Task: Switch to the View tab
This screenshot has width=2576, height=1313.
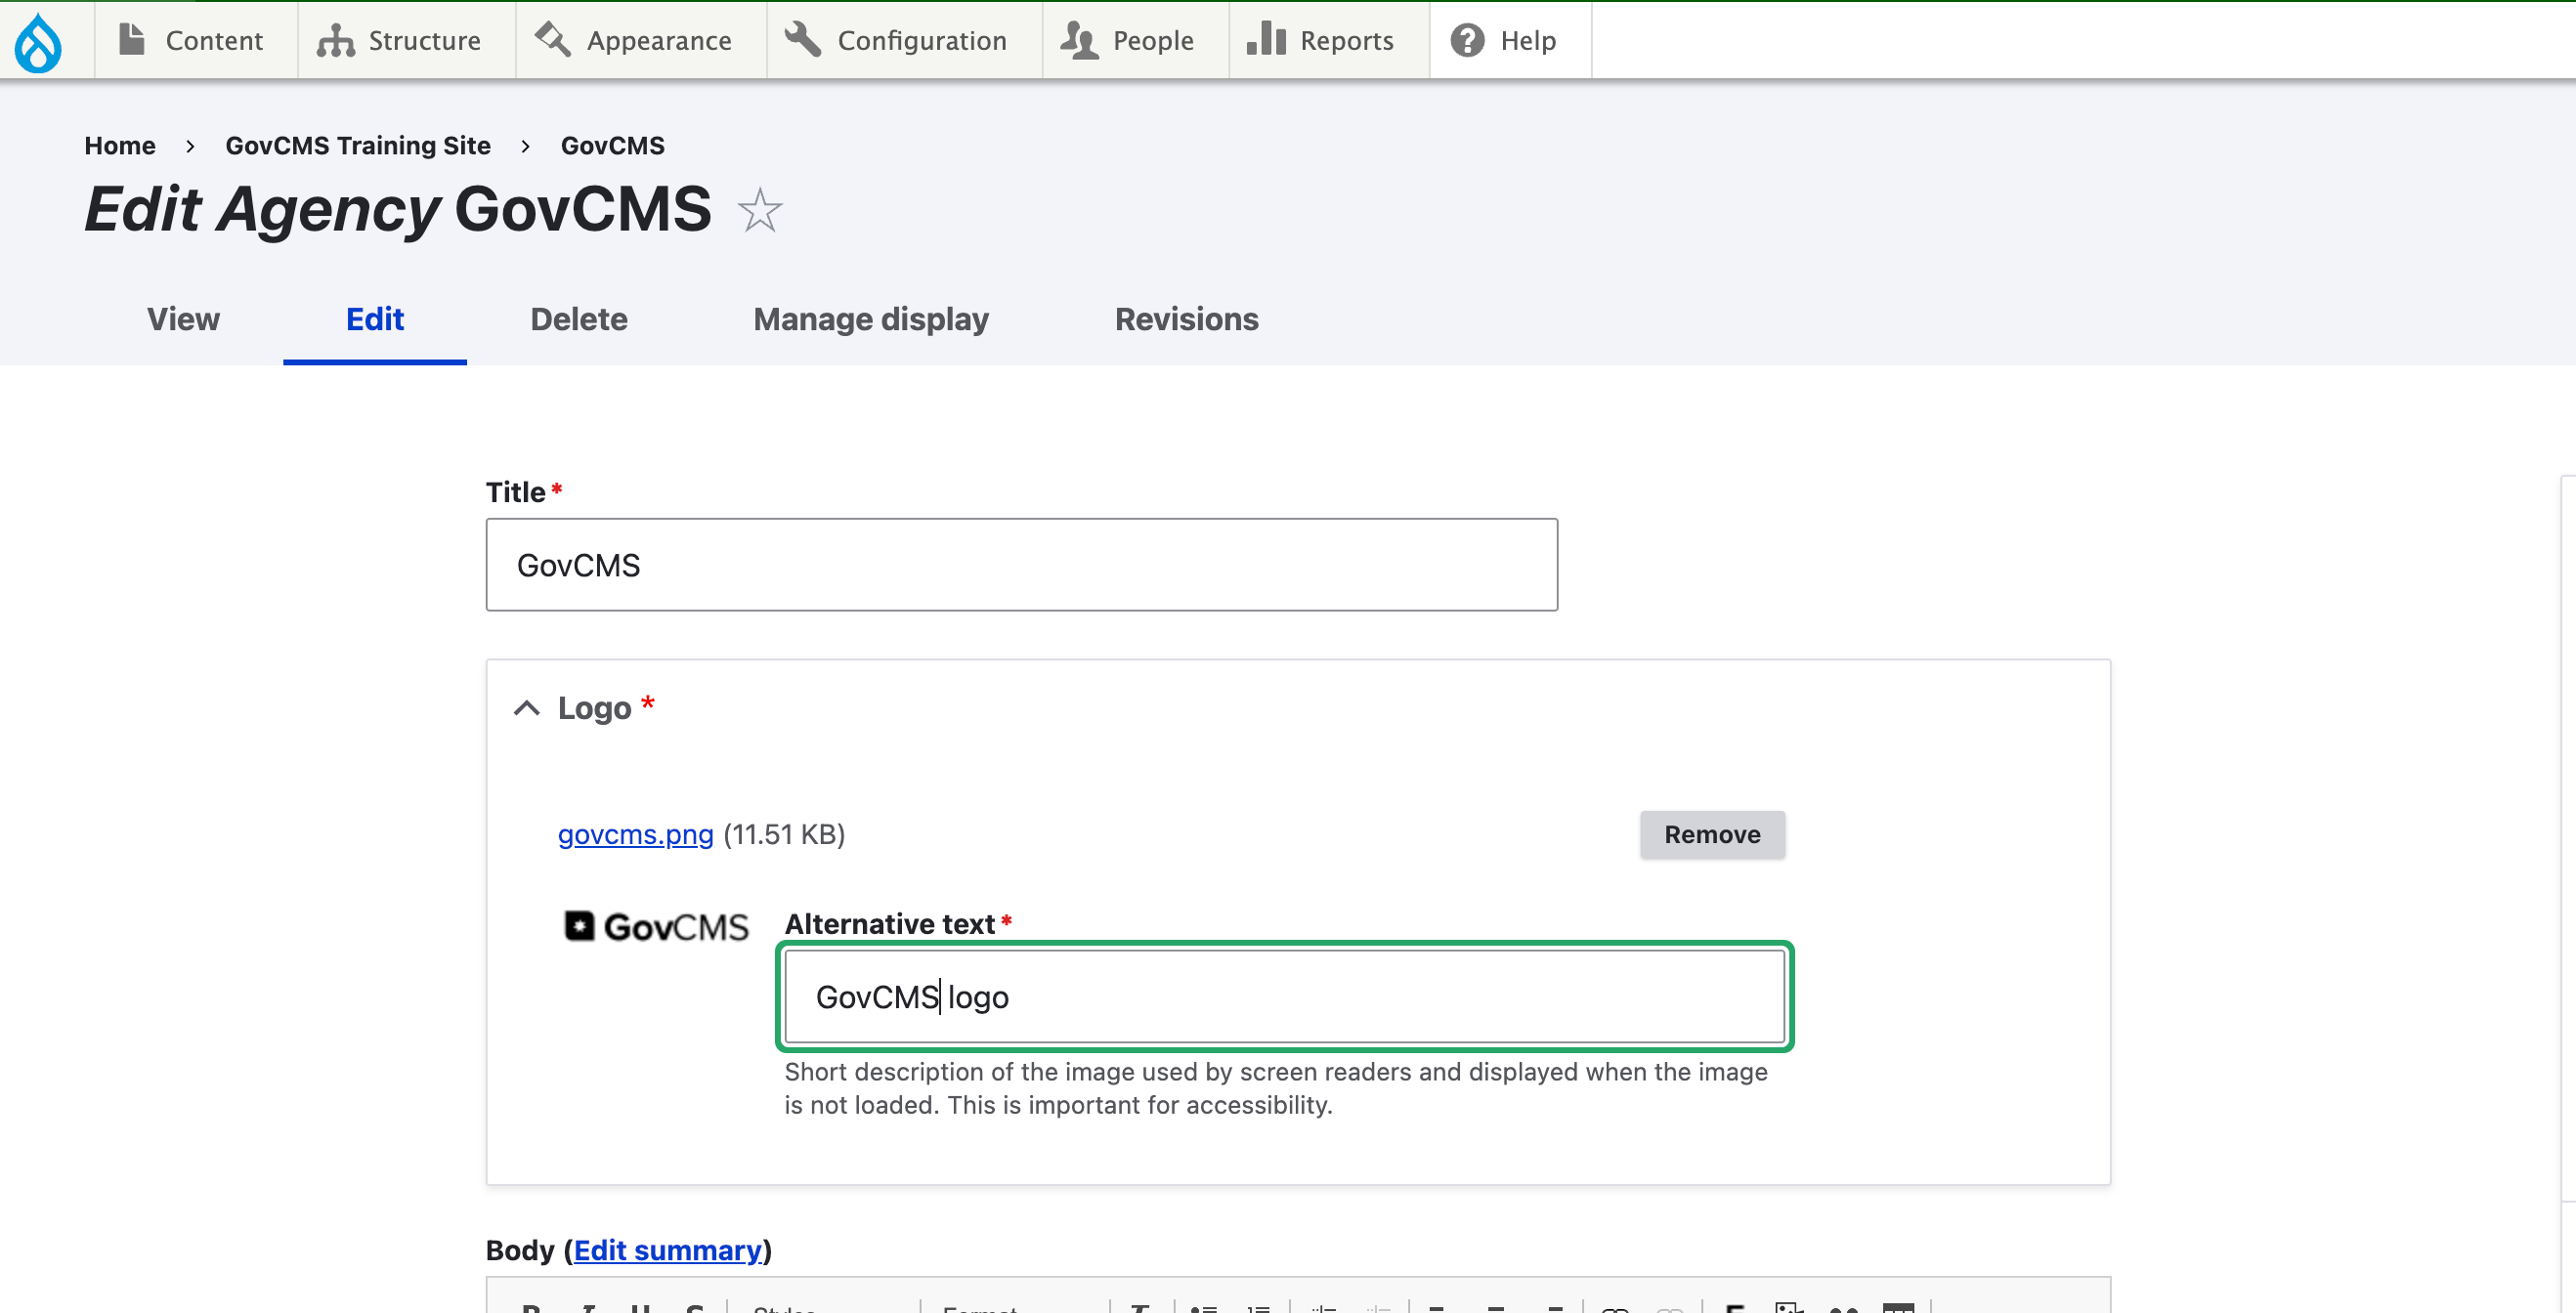Action: (x=183, y=319)
